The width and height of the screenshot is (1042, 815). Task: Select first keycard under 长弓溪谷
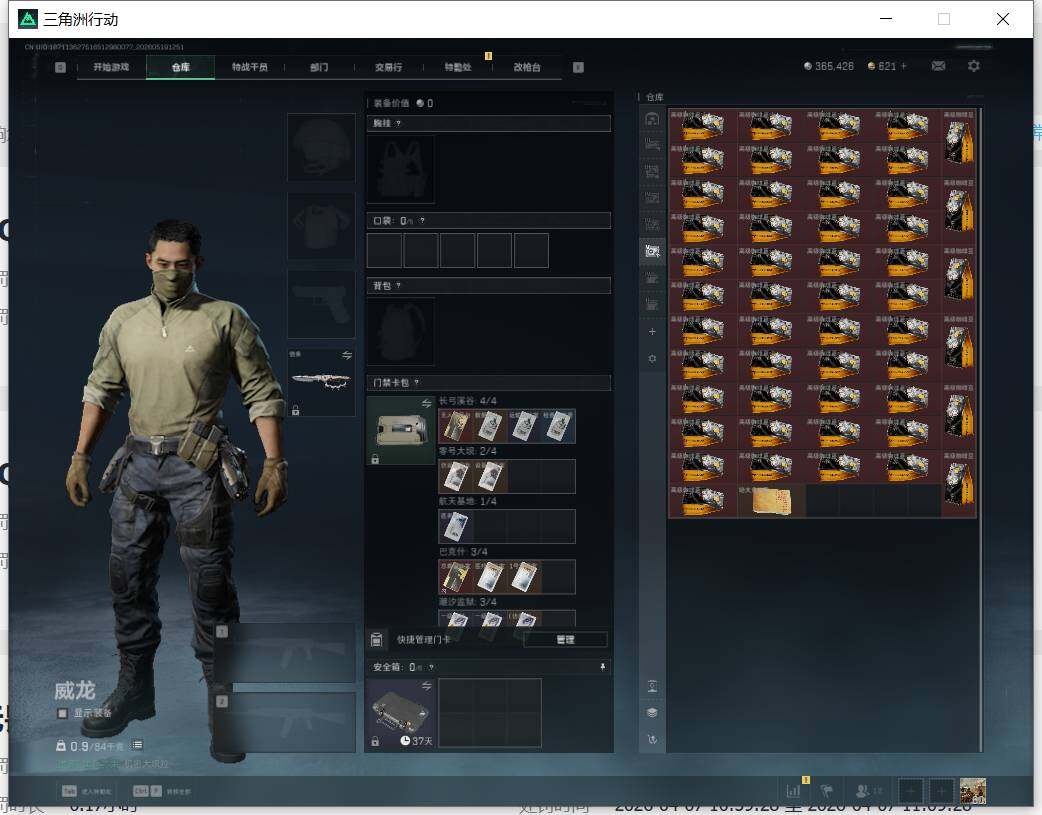coord(455,426)
